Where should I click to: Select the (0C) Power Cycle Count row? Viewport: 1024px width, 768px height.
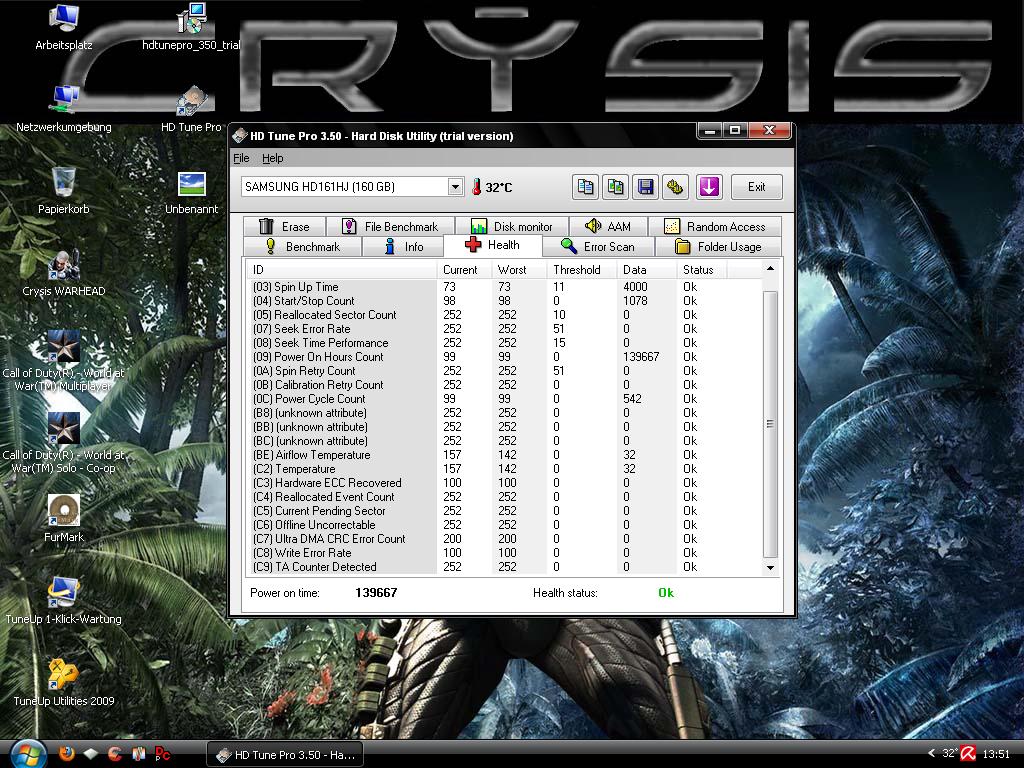pos(504,398)
